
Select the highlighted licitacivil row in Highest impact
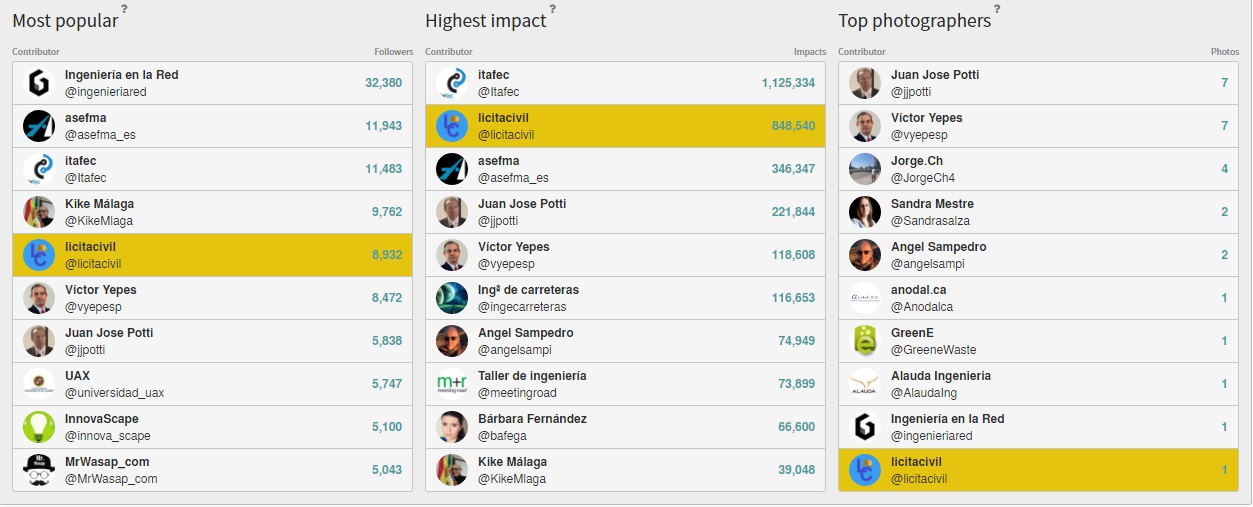pos(626,126)
